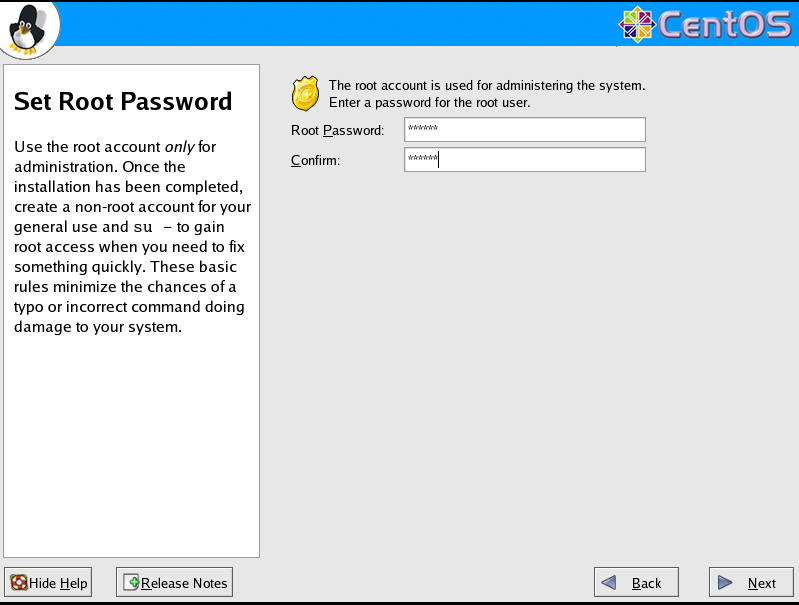Screen dimensions: 799x605
Task: Click the left arrow icon on Back
Action: click(x=609, y=582)
